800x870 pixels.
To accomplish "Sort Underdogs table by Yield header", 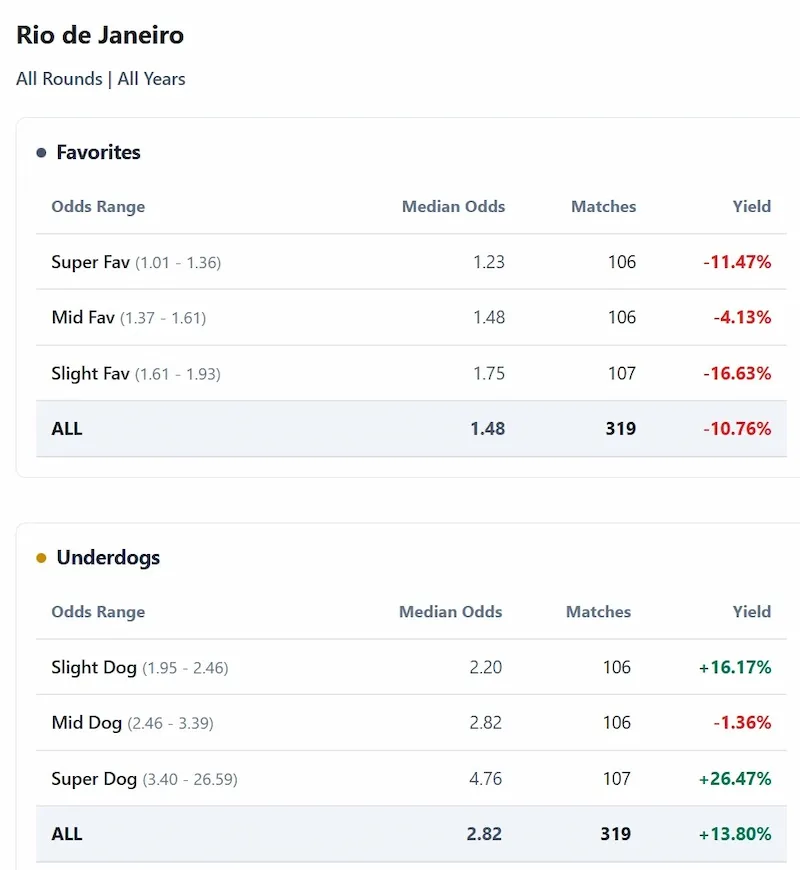I will pos(751,612).
